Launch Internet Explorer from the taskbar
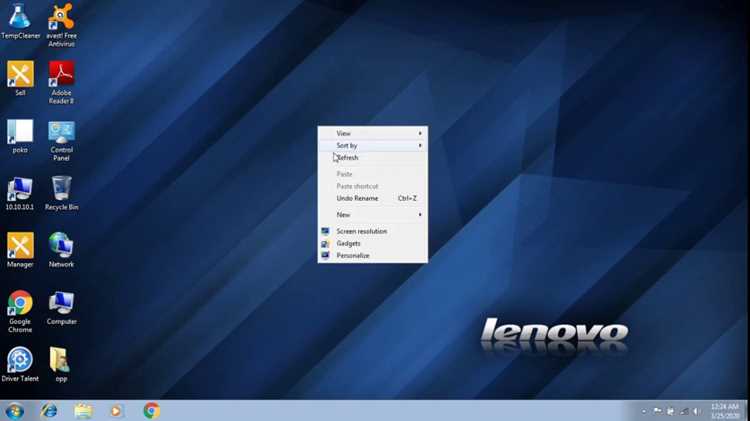The width and height of the screenshot is (750, 421). [48, 411]
